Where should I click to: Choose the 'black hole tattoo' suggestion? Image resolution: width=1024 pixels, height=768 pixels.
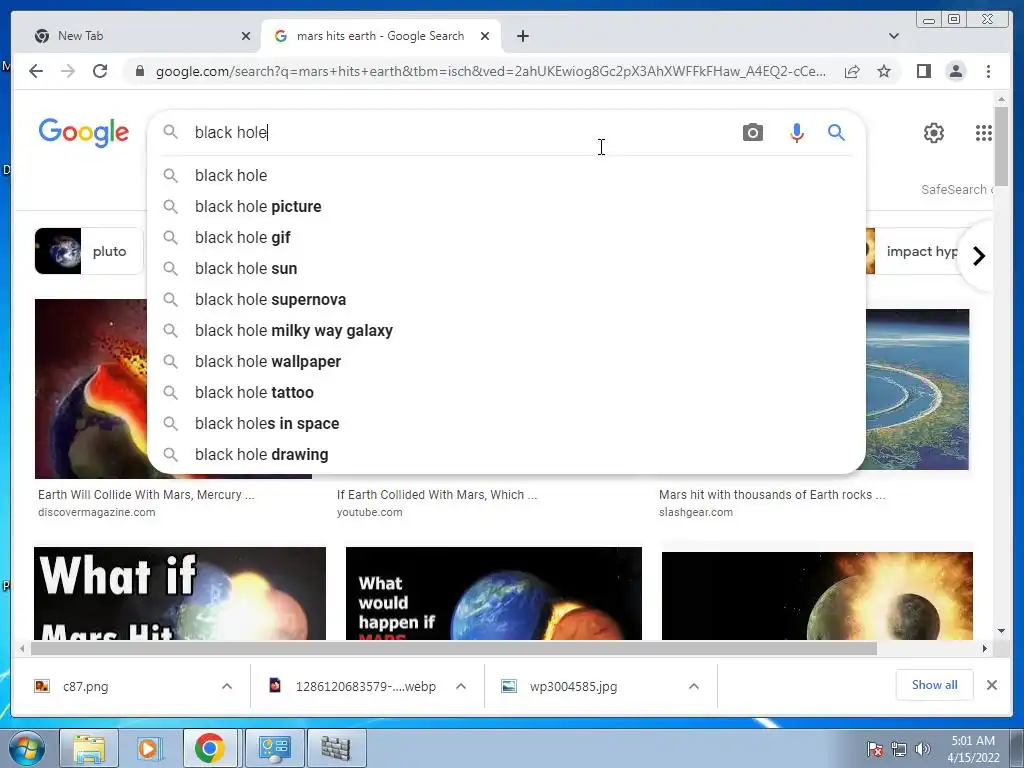pos(507,392)
